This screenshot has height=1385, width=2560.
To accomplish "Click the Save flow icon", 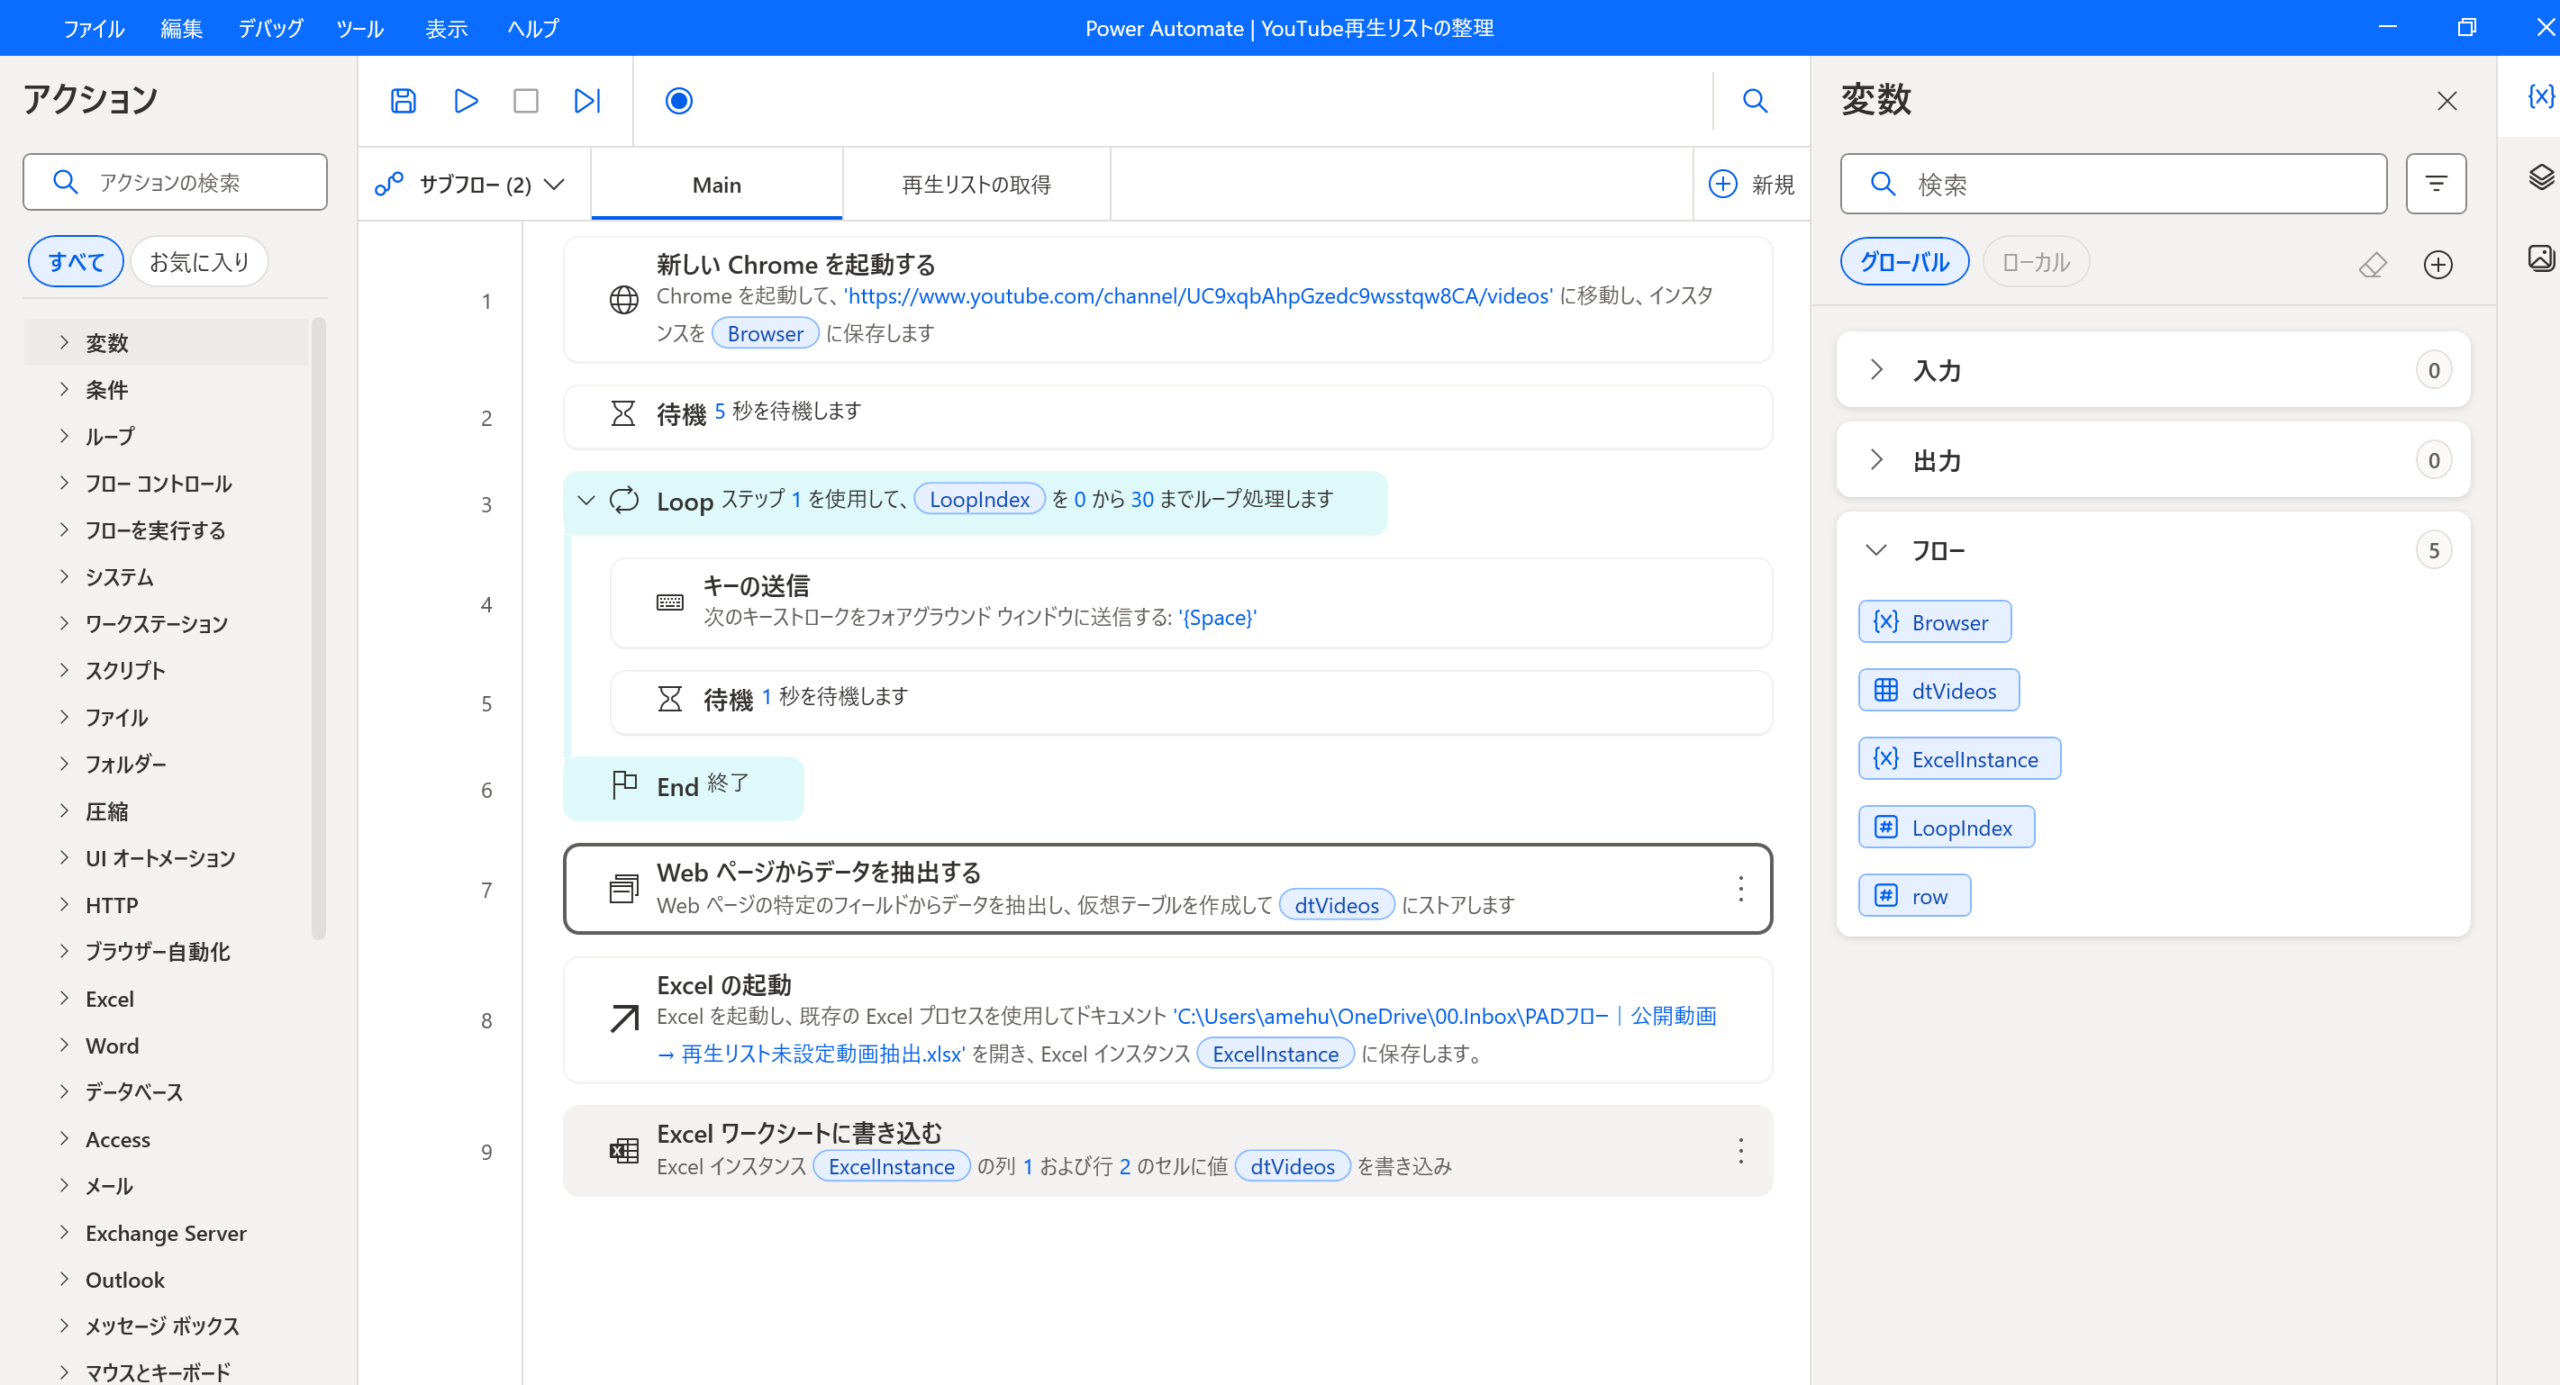I will coord(403,101).
